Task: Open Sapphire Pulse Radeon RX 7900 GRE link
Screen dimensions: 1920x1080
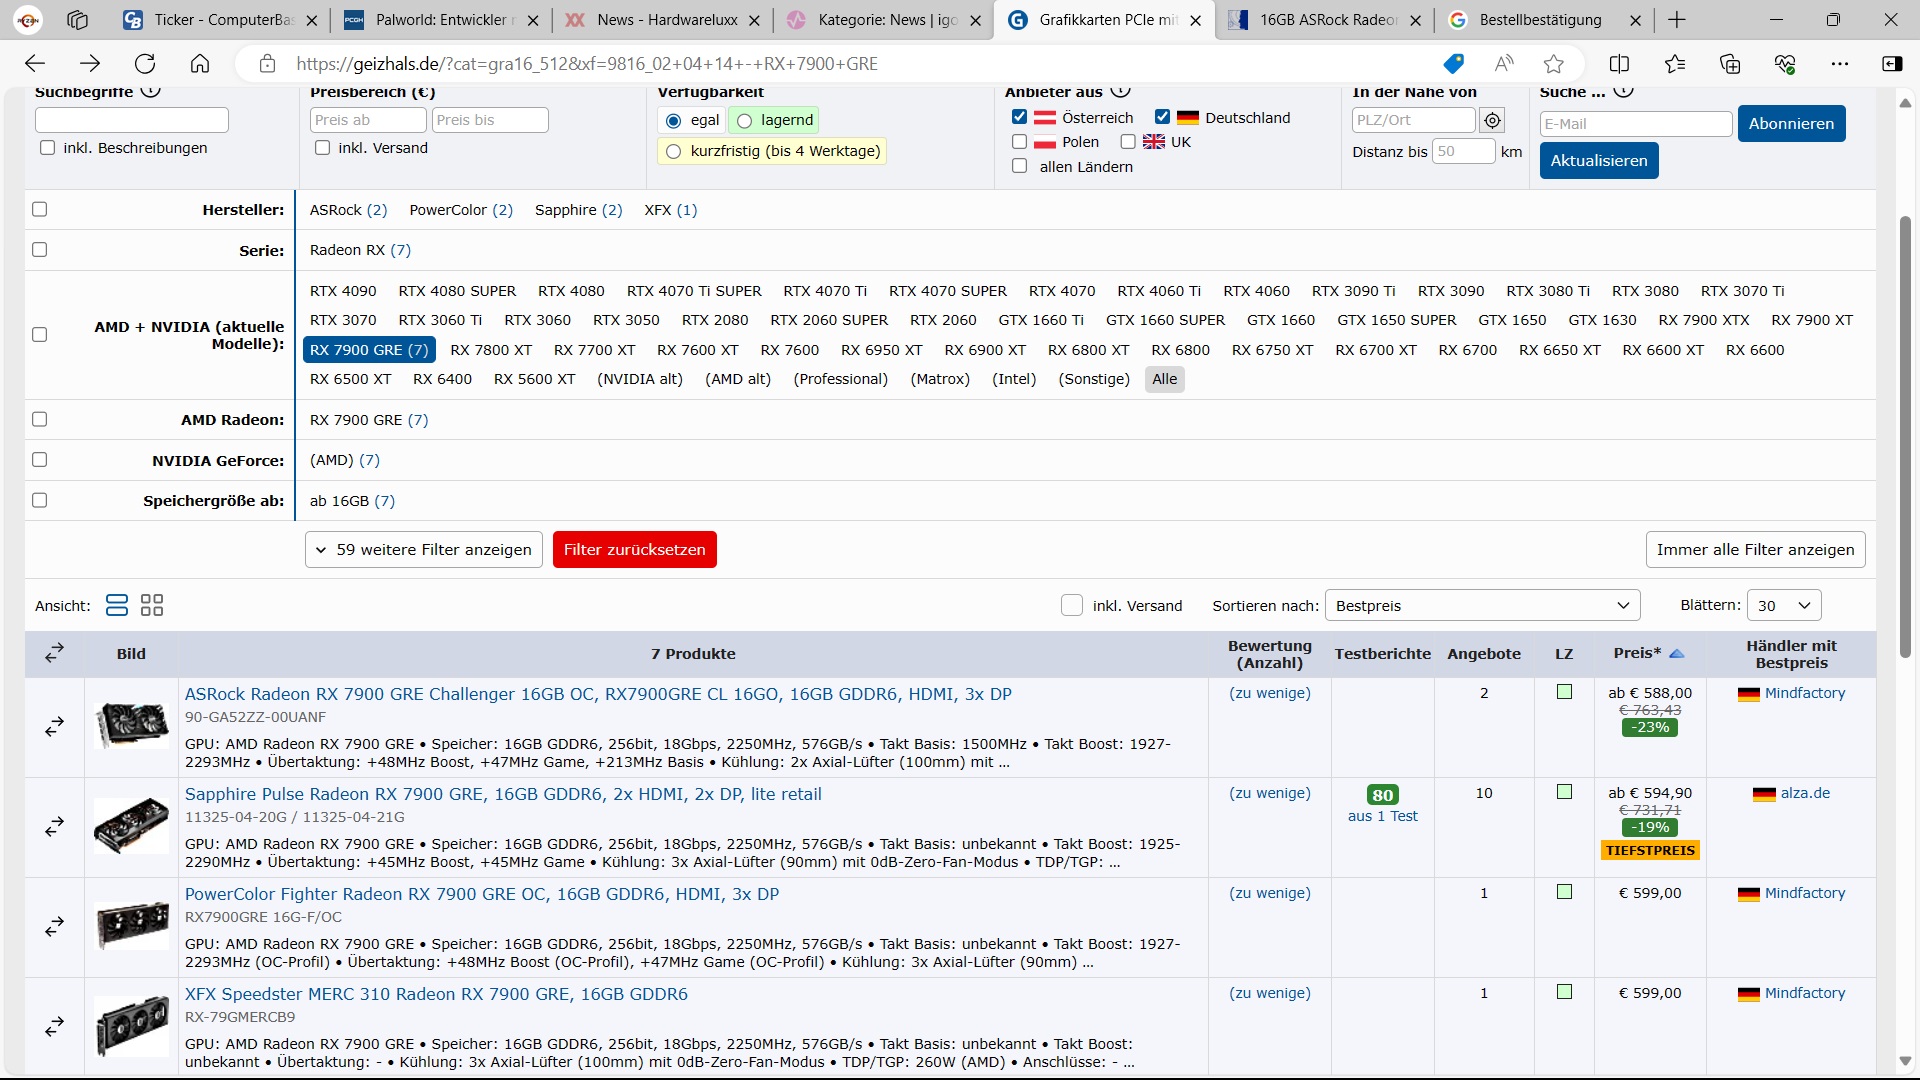Action: click(502, 794)
